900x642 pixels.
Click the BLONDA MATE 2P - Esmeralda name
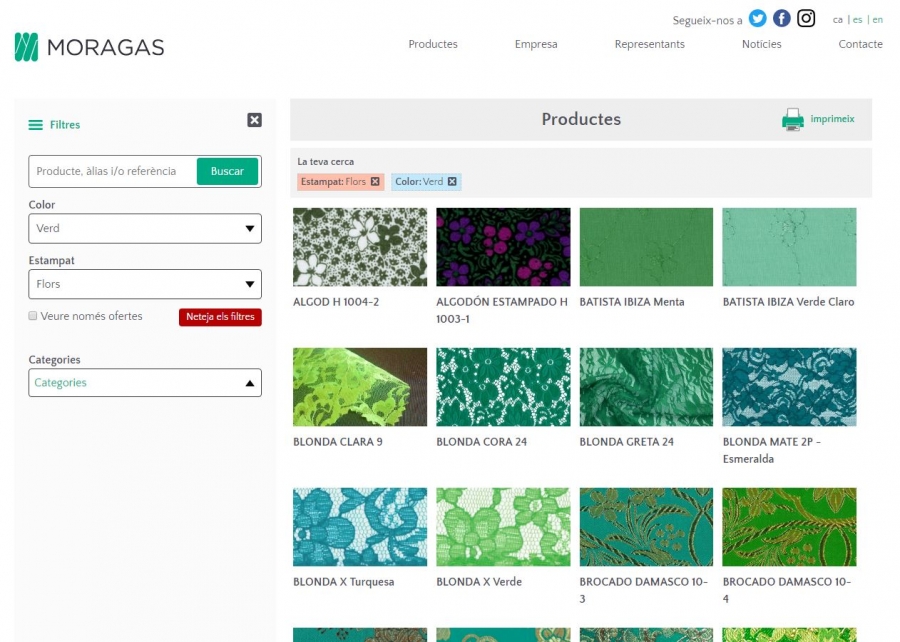(x=772, y=450)
